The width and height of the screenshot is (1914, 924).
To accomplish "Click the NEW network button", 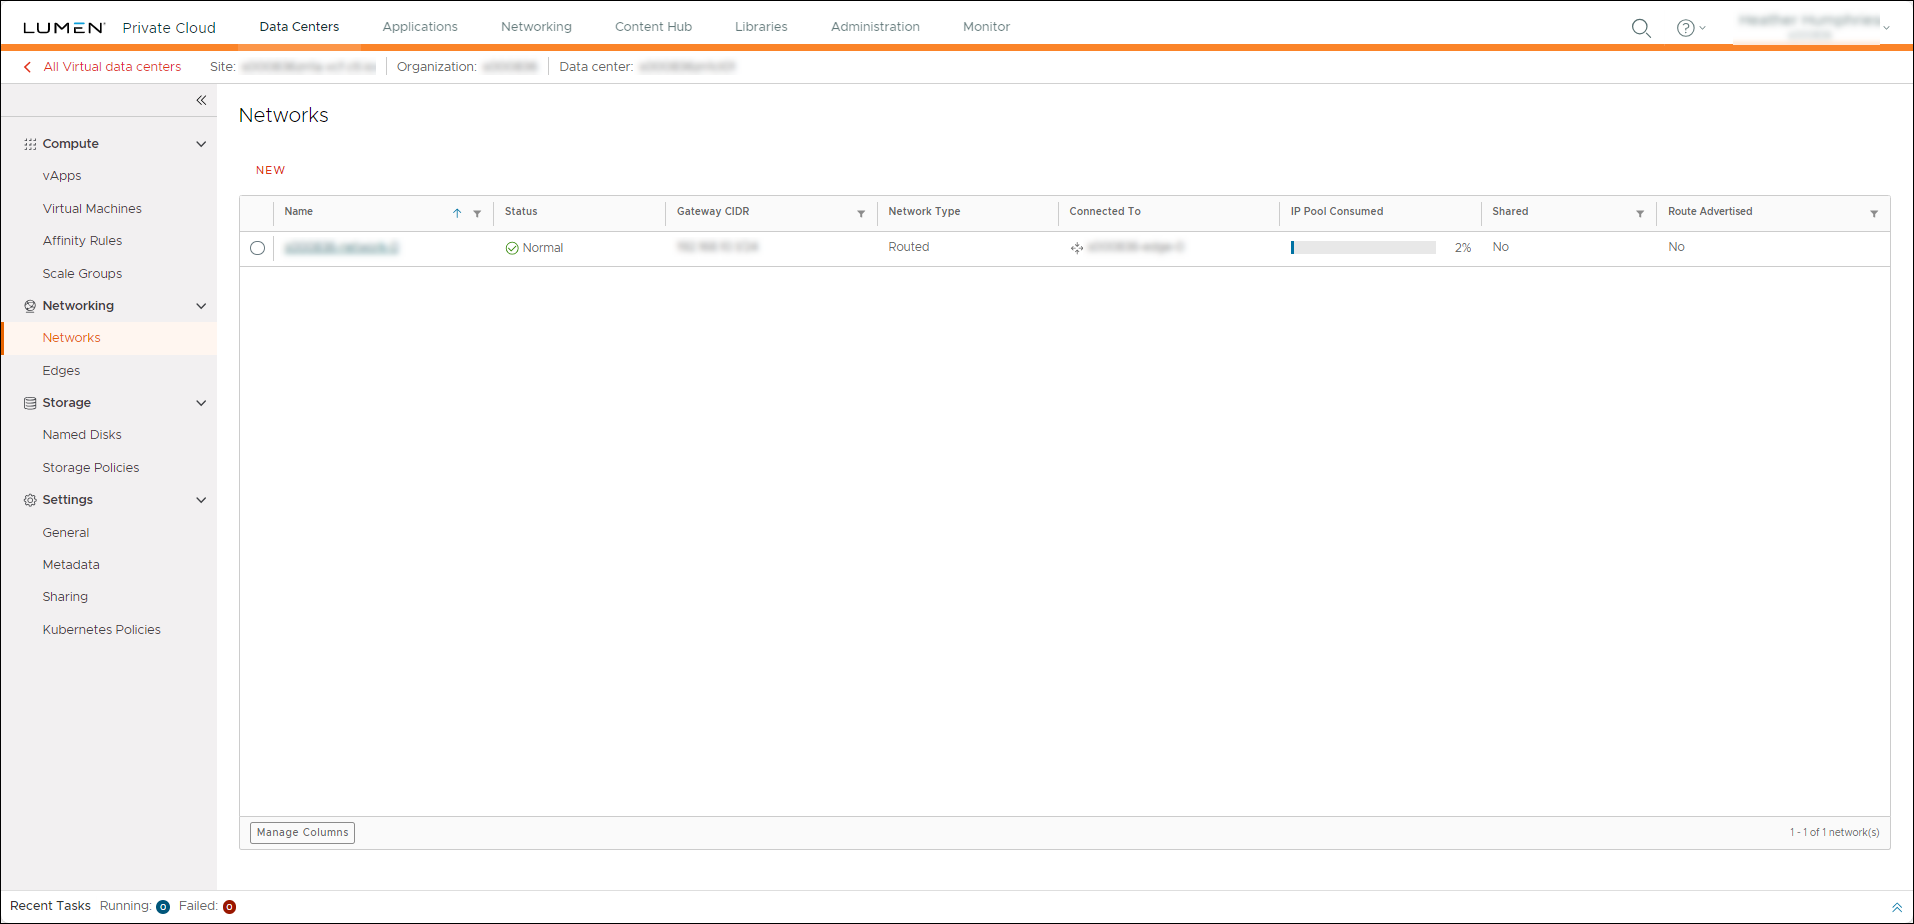I will [270, 170].
